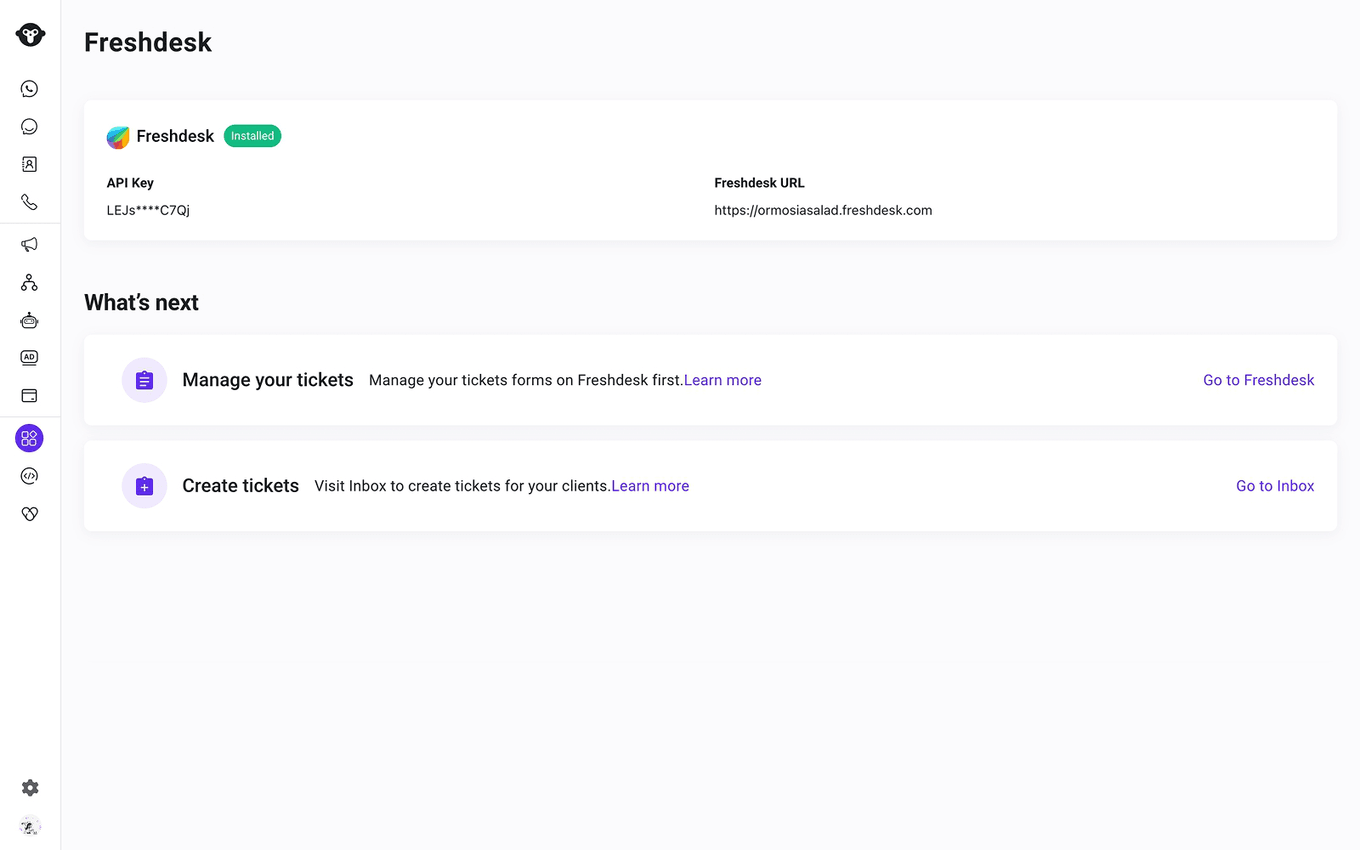Open the wallet card icon in the sidebar
Image resolution: width=1360 pixels, height=850 pixels.
[29, 396]
